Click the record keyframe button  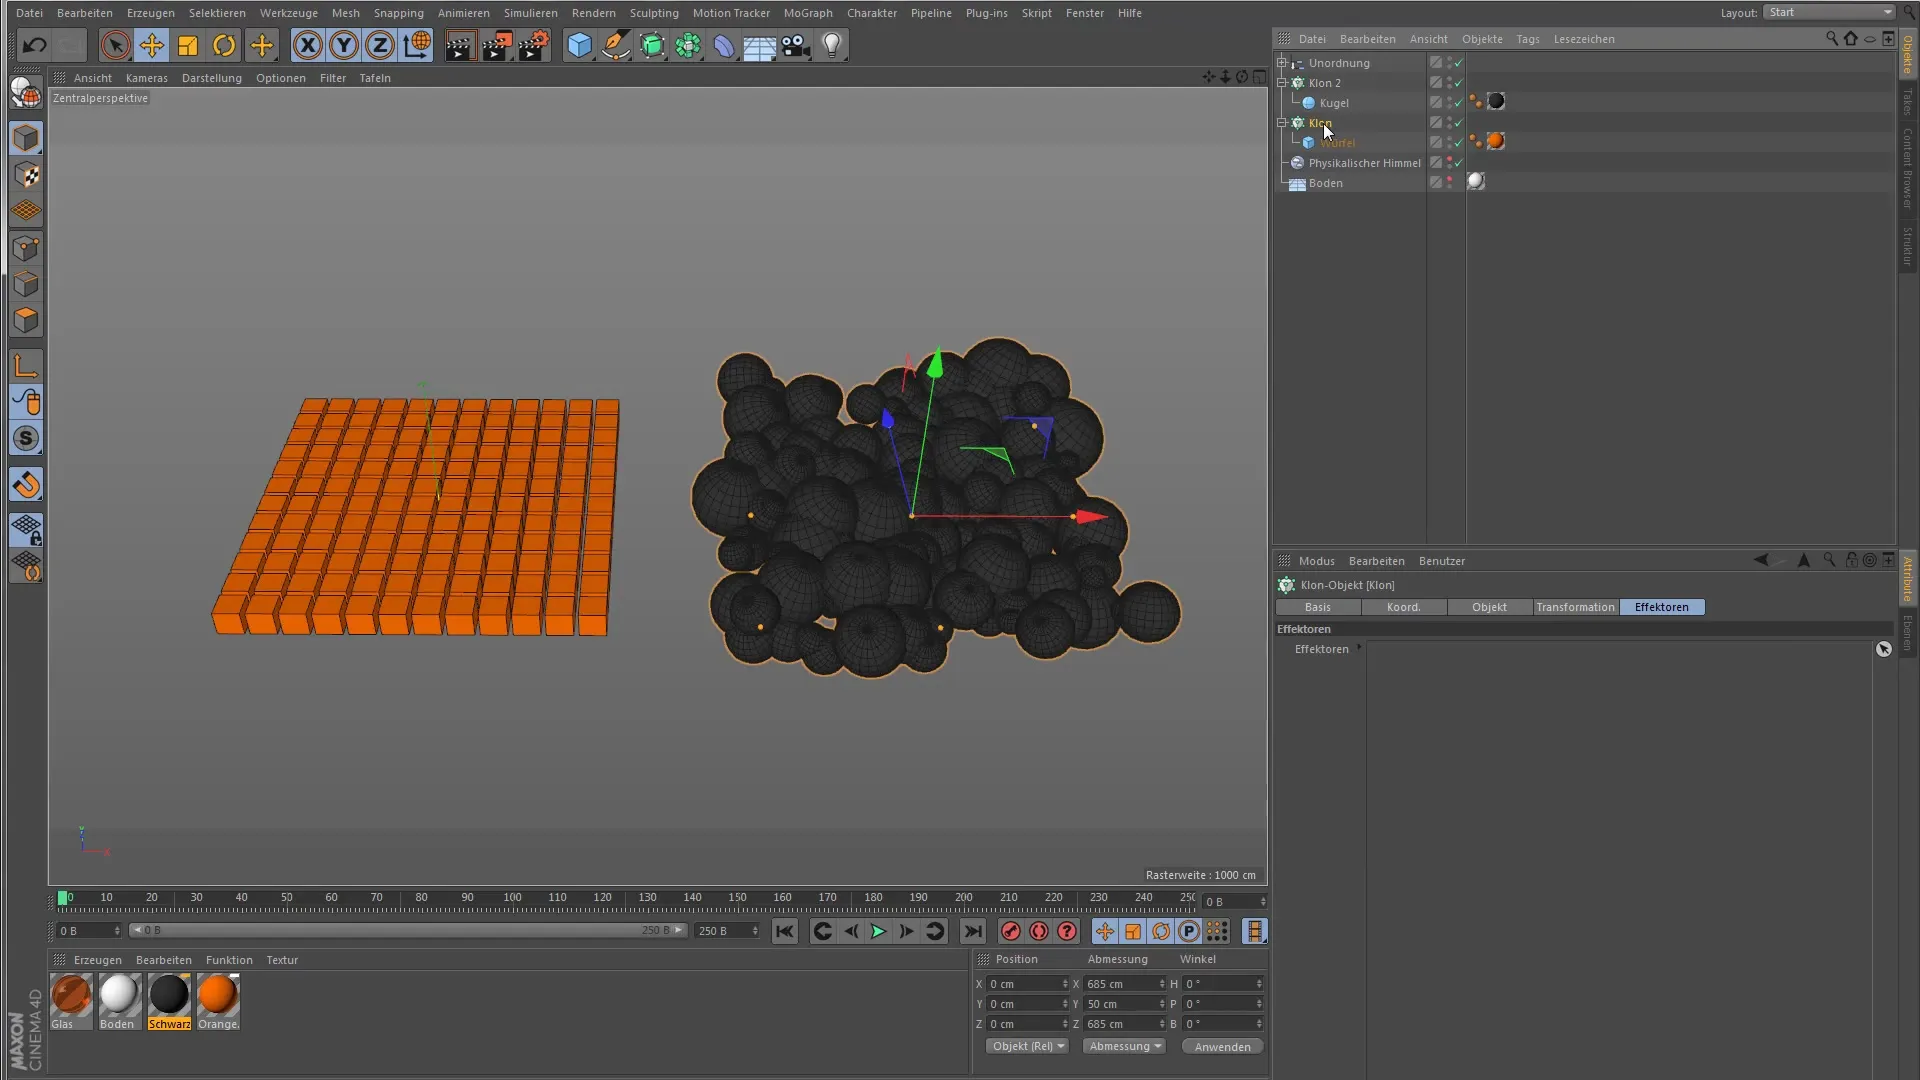pyautogui.click(x=1011, y=931)
